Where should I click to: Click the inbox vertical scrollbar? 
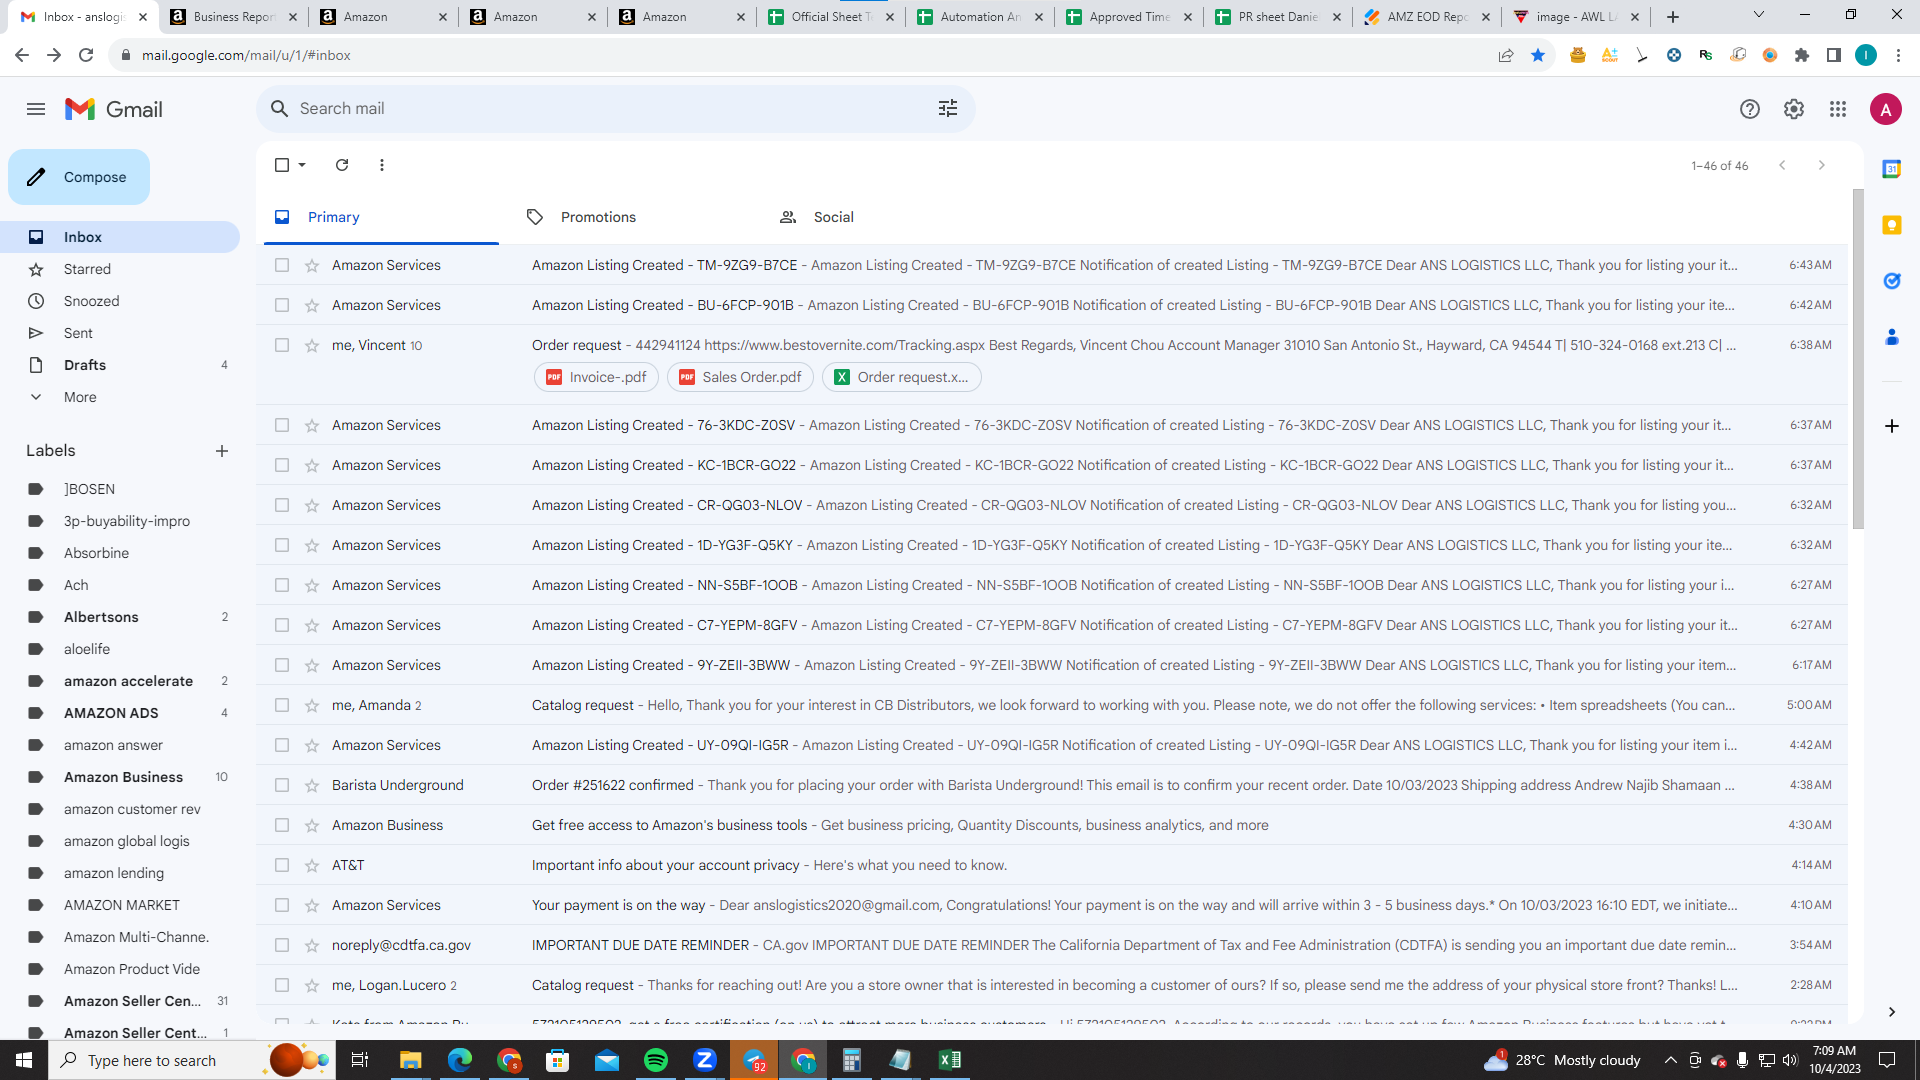click(1858, 358)
